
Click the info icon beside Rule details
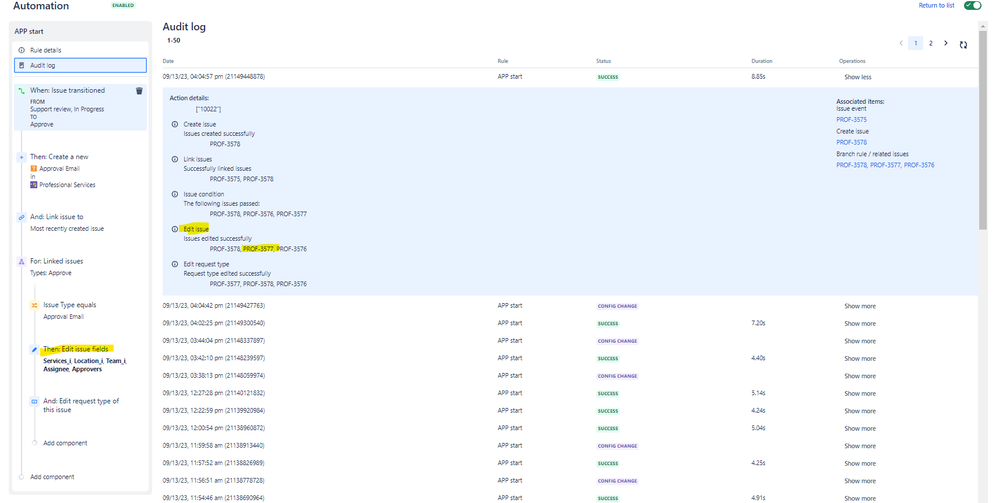22,50
